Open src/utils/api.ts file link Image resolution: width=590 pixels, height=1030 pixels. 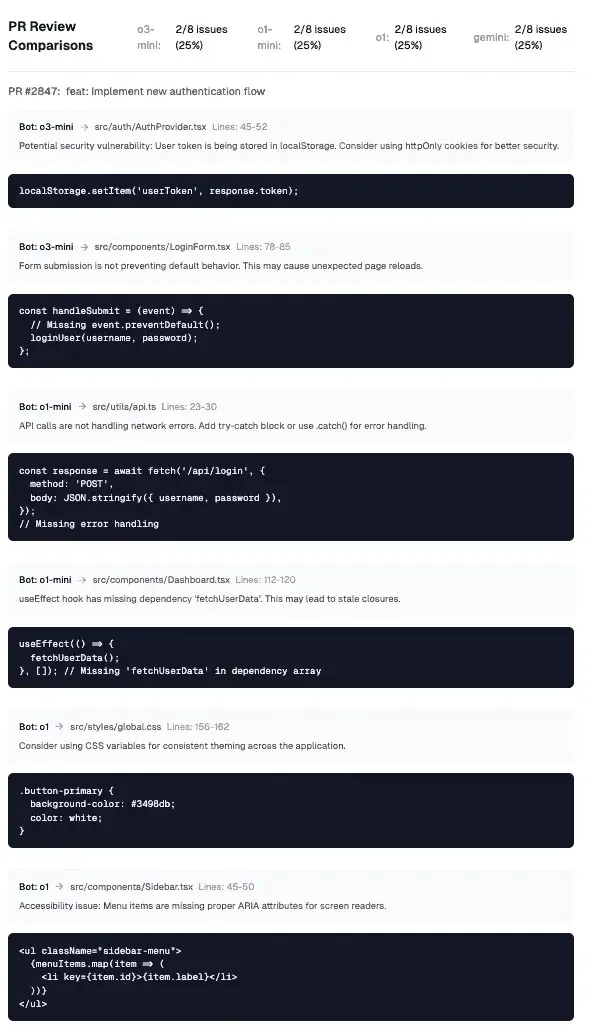[x=124, y=407]
